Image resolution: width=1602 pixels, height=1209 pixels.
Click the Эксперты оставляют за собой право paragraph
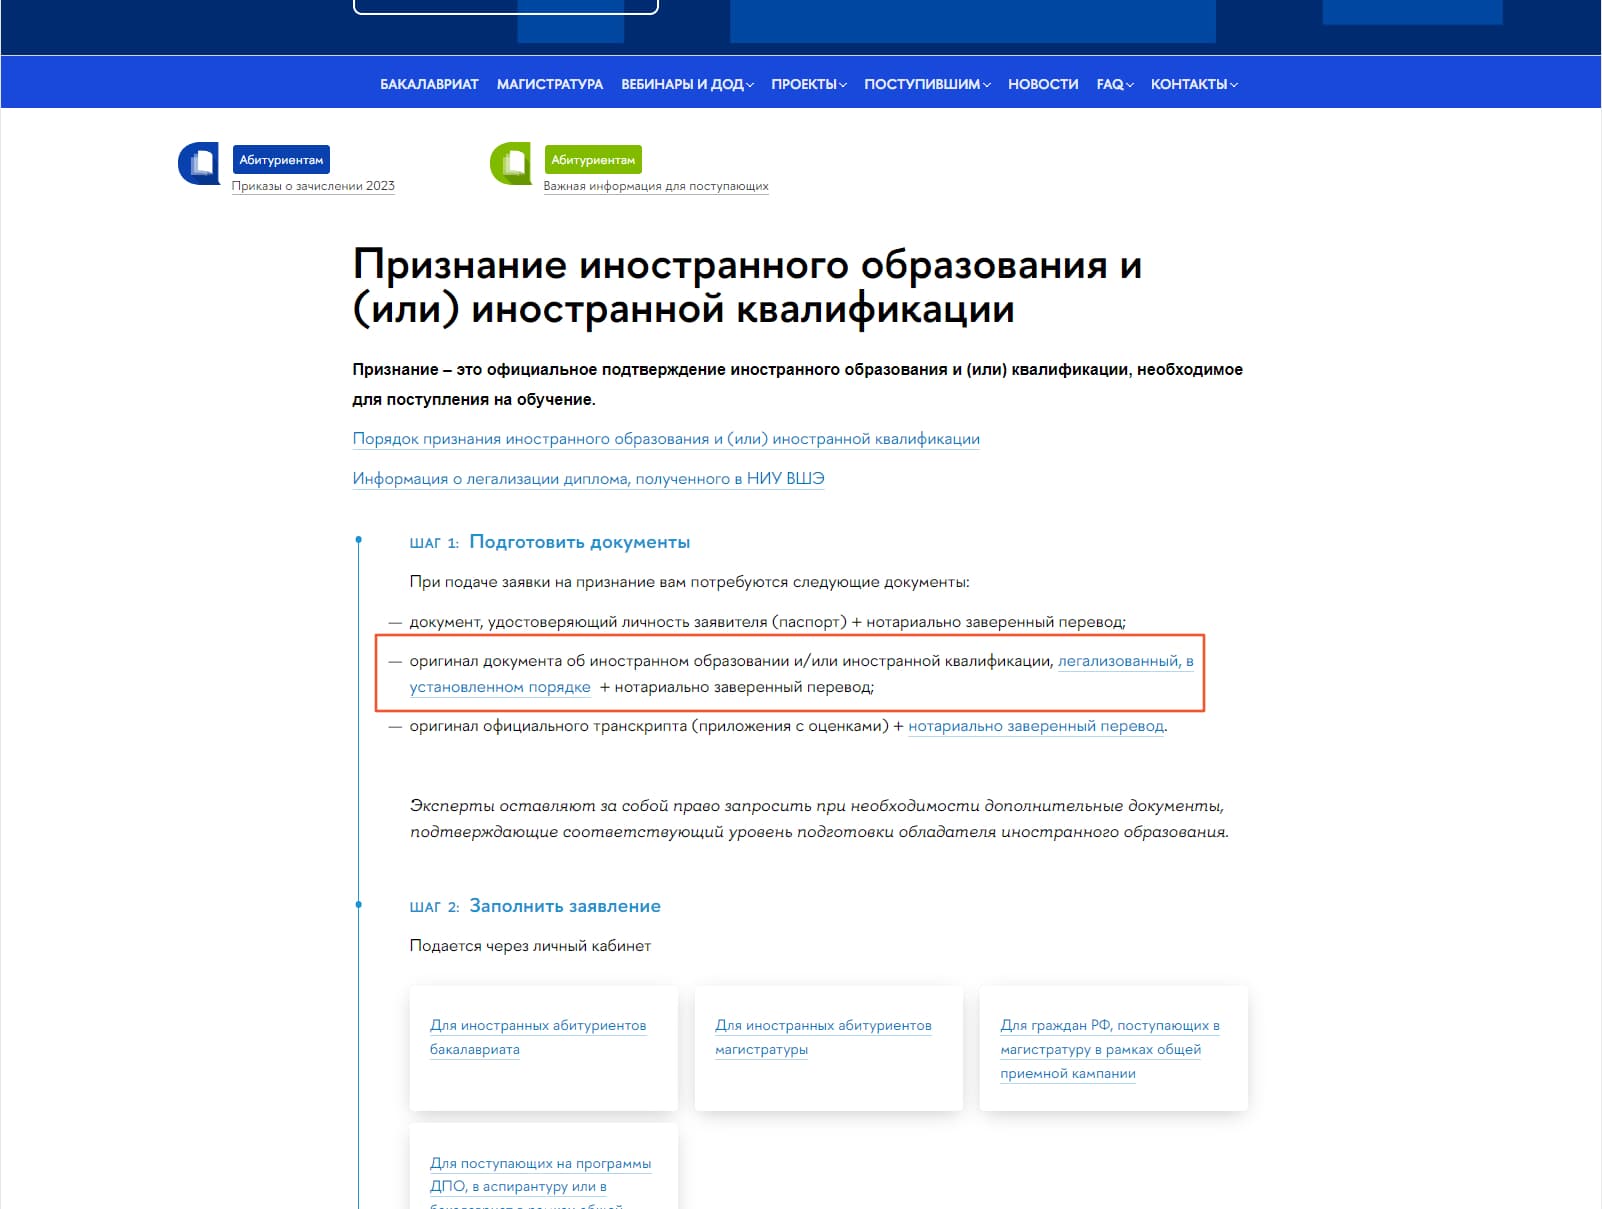coord(819,819)
